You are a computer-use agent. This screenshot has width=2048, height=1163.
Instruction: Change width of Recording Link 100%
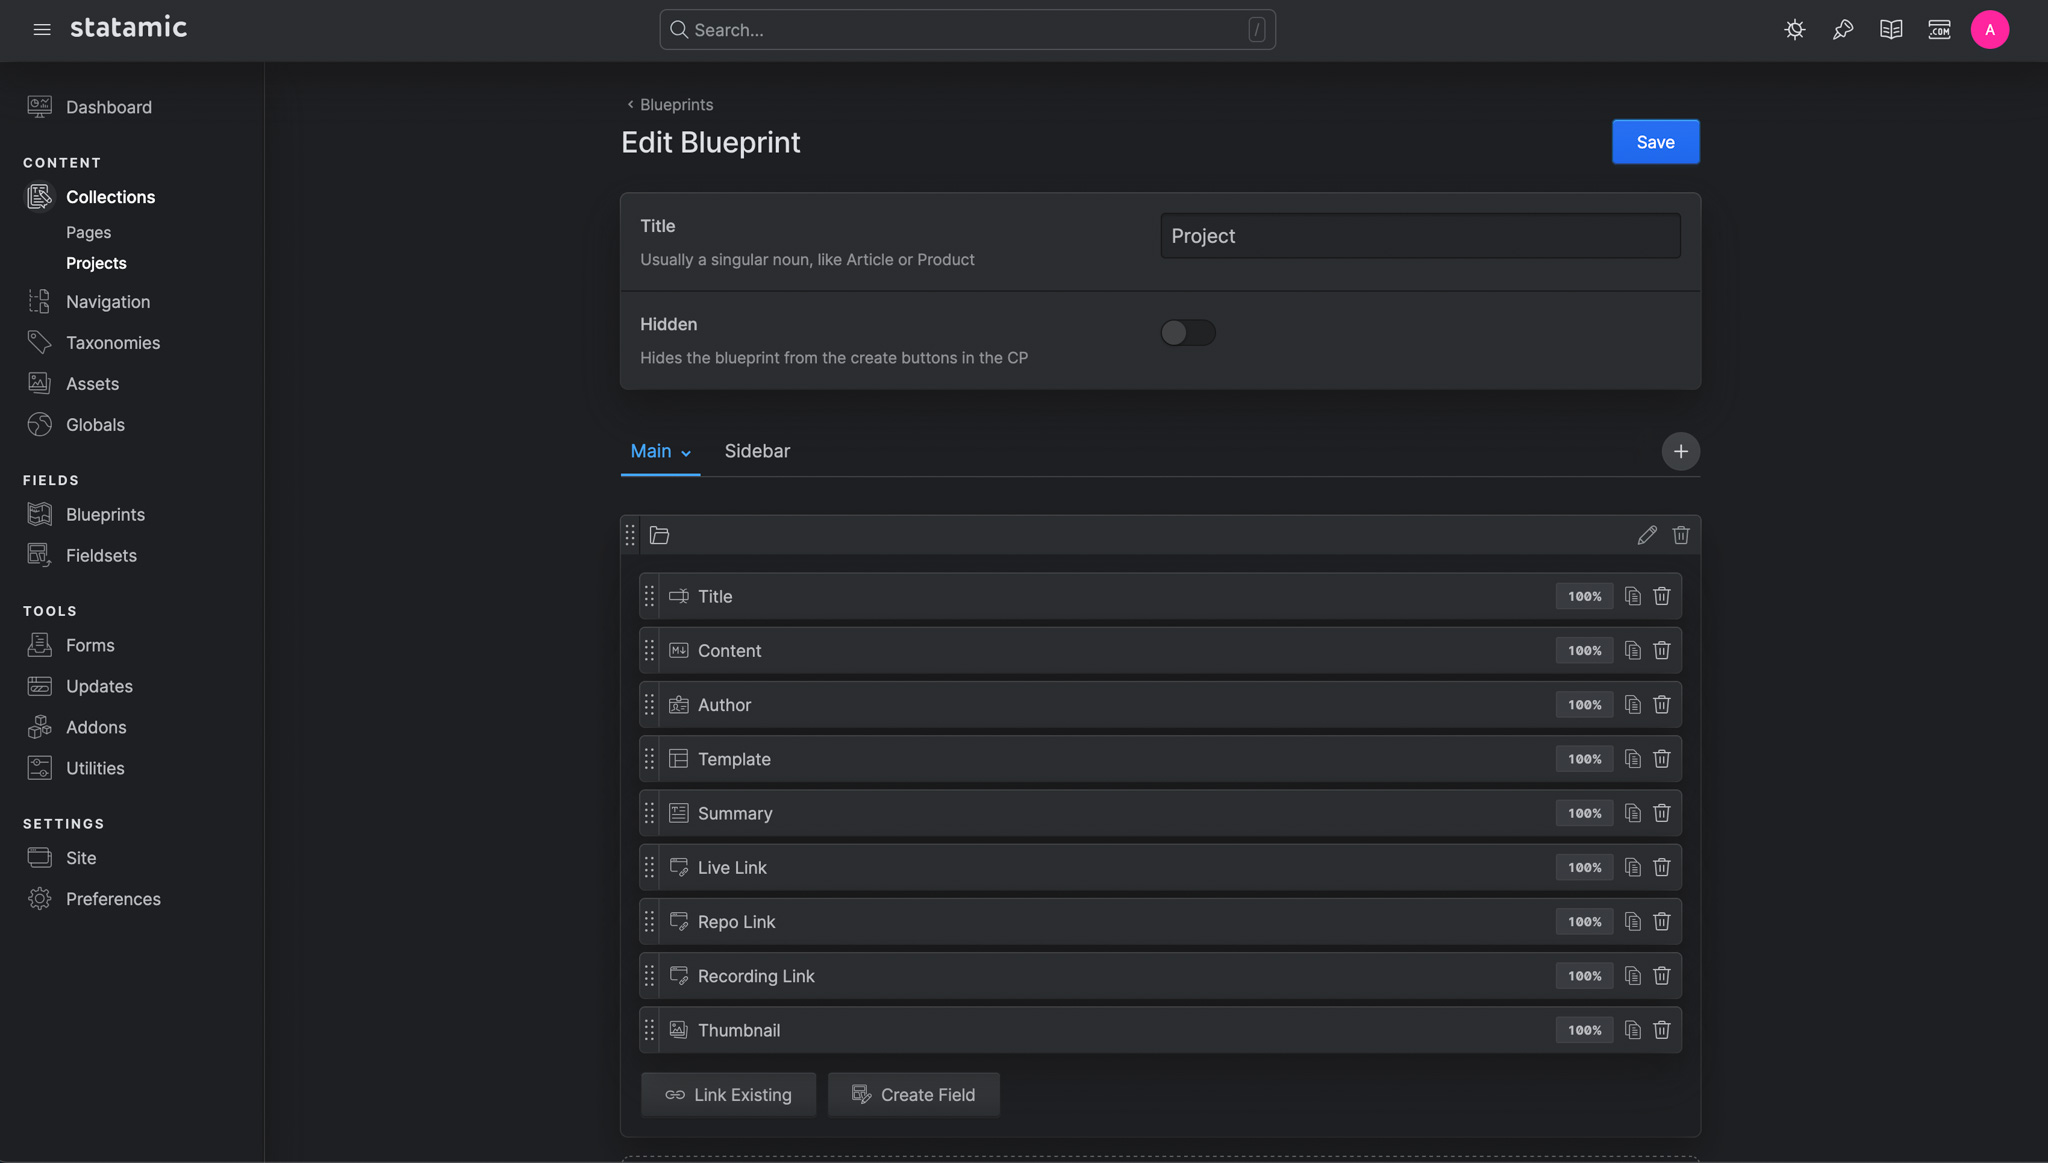(x=1584, y=976)
